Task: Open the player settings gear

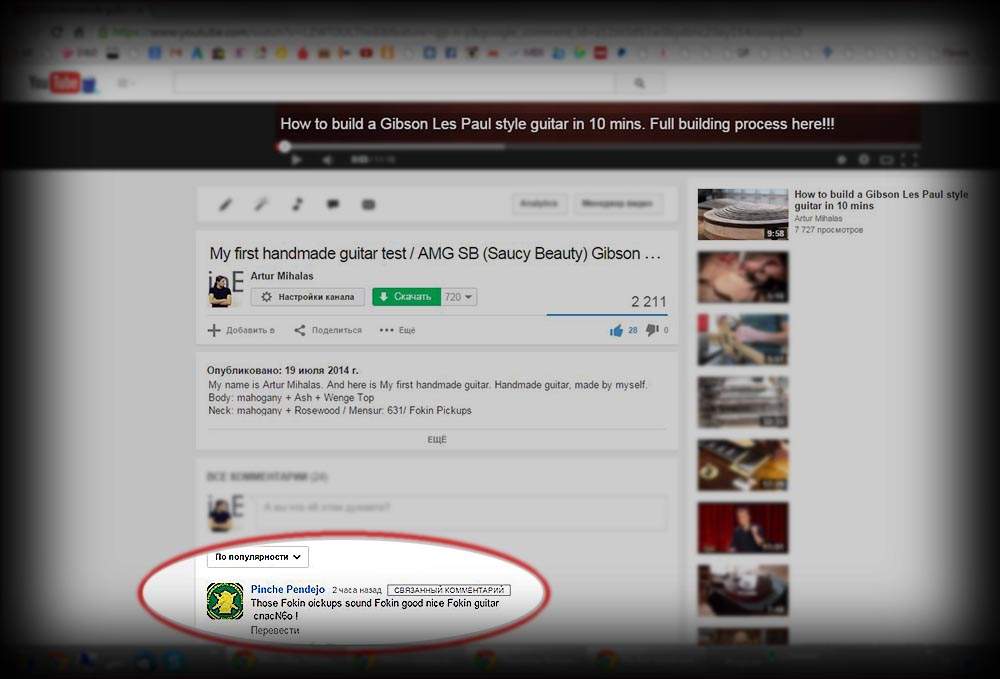Action: click(x=864, y=159)
